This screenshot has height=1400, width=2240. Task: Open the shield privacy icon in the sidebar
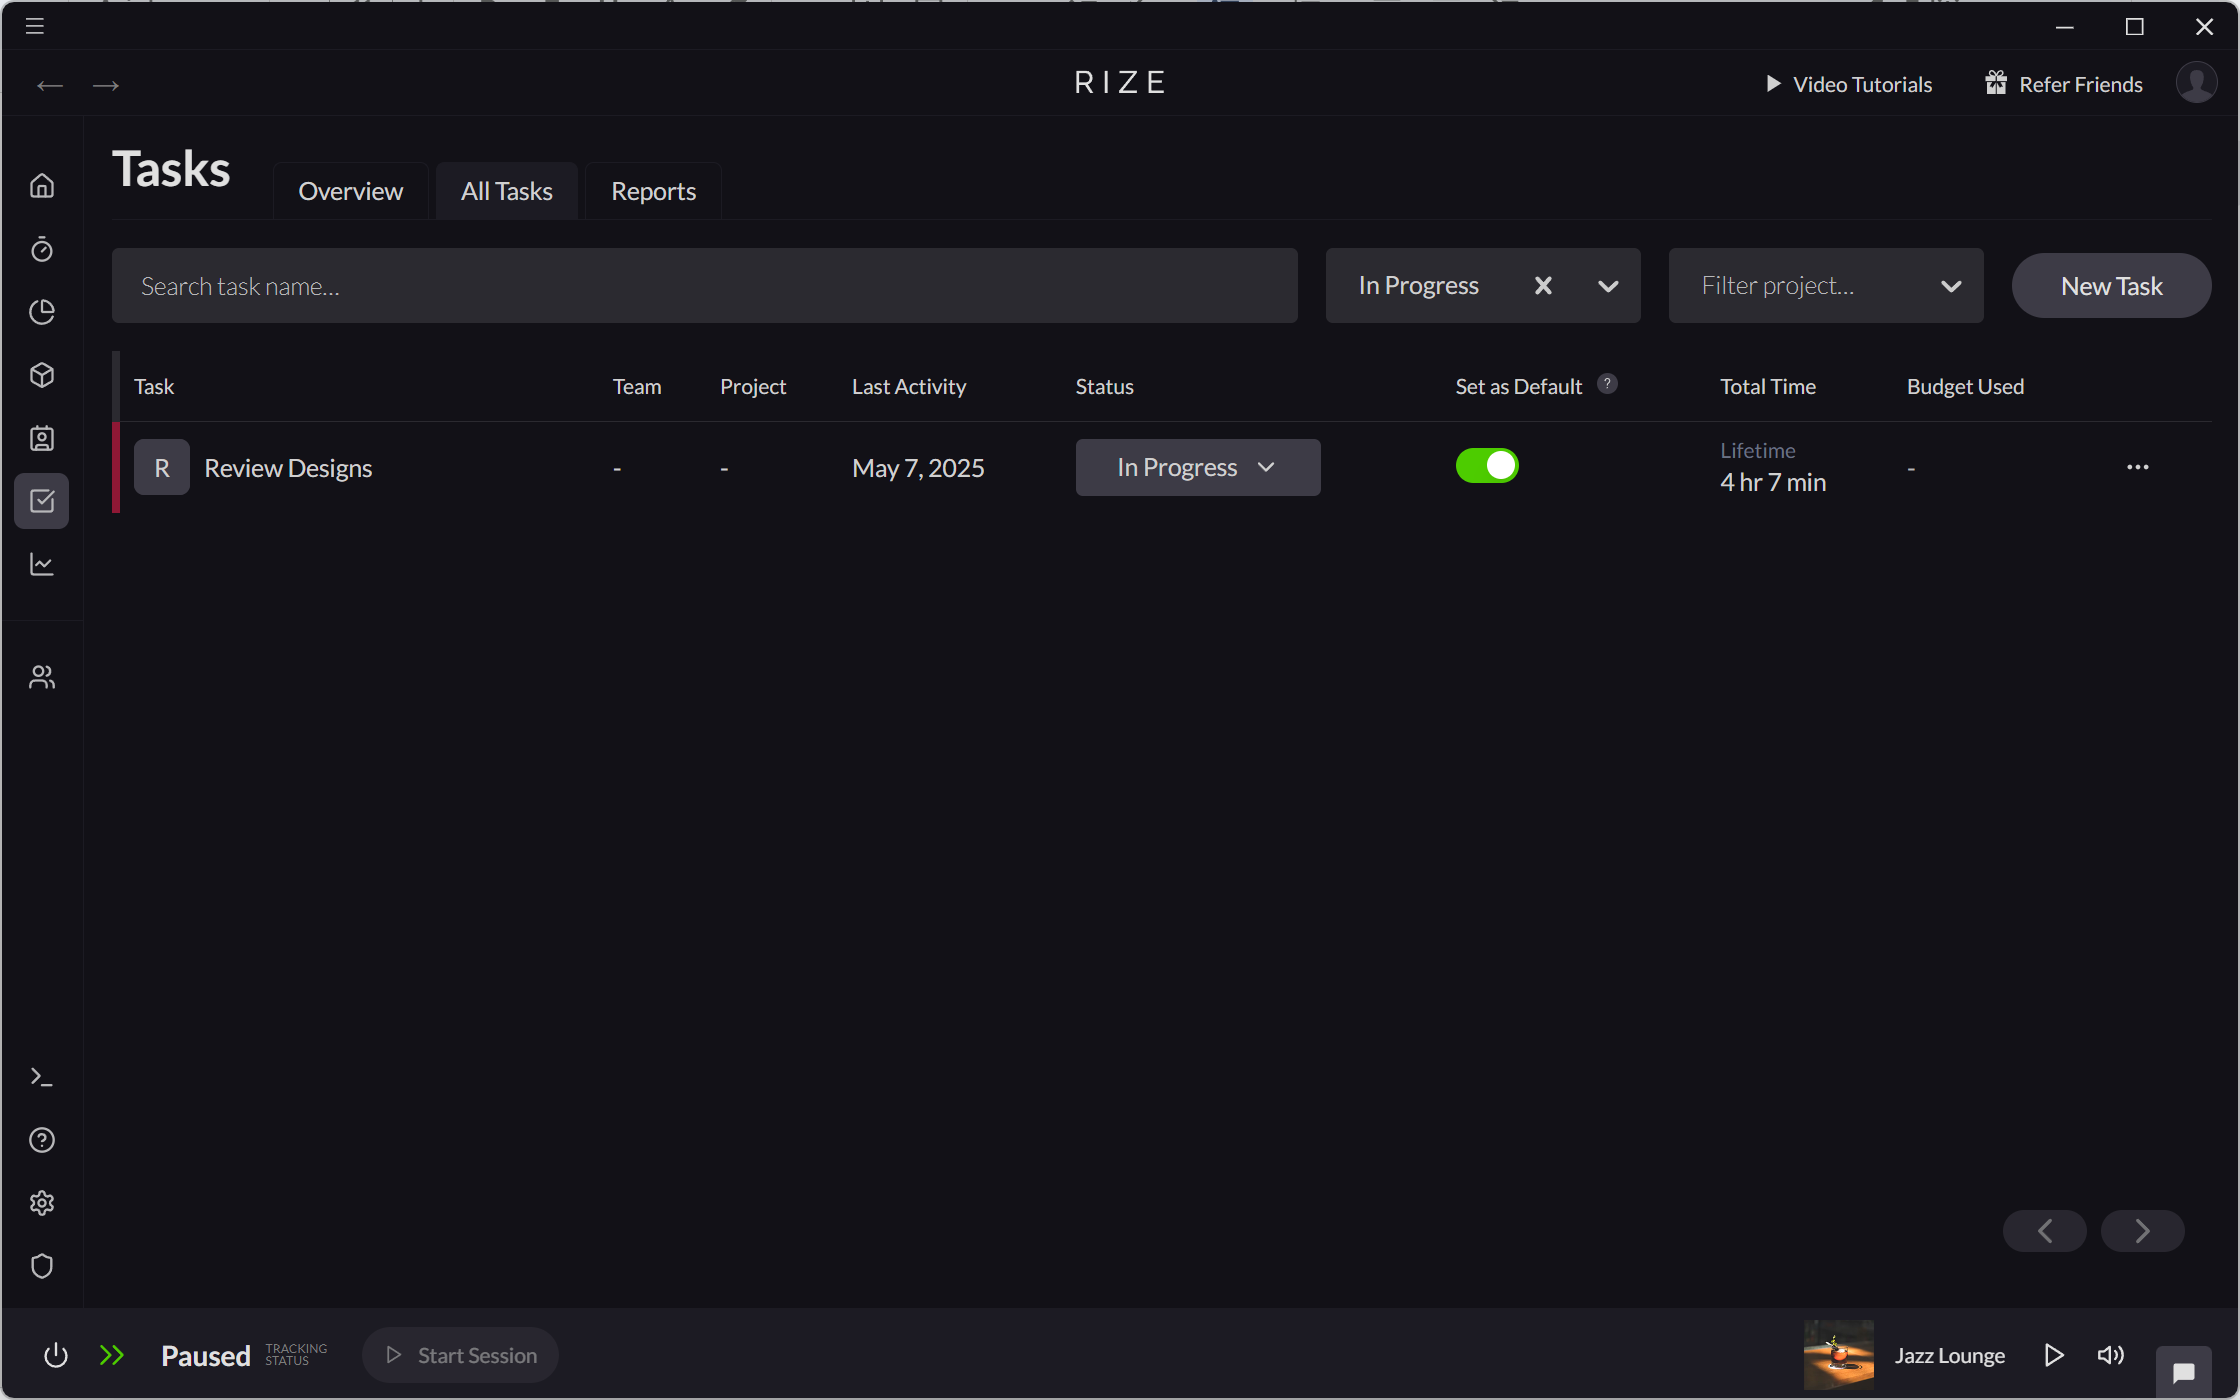point(42,1266)
